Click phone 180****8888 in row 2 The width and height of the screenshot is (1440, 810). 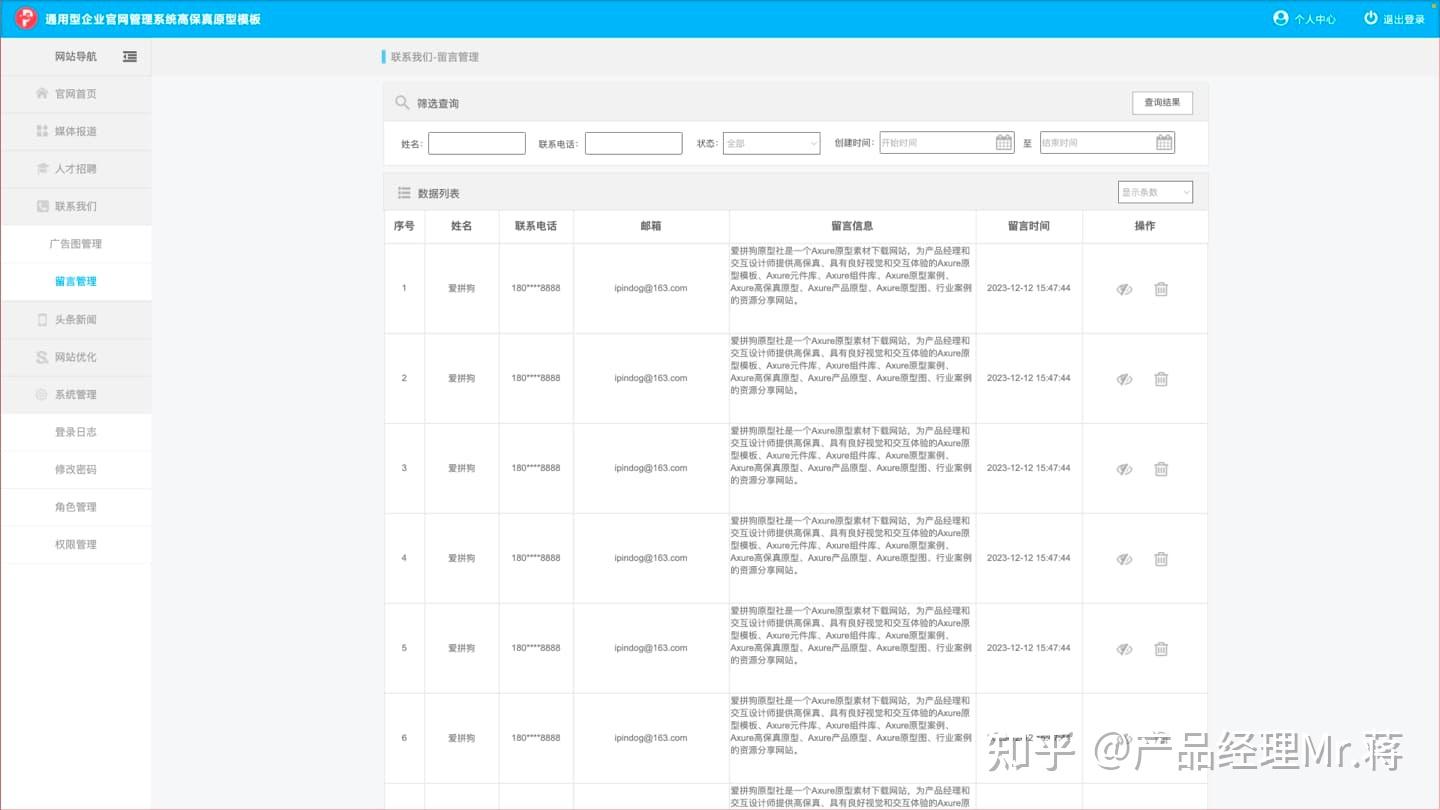click(536, 378)
